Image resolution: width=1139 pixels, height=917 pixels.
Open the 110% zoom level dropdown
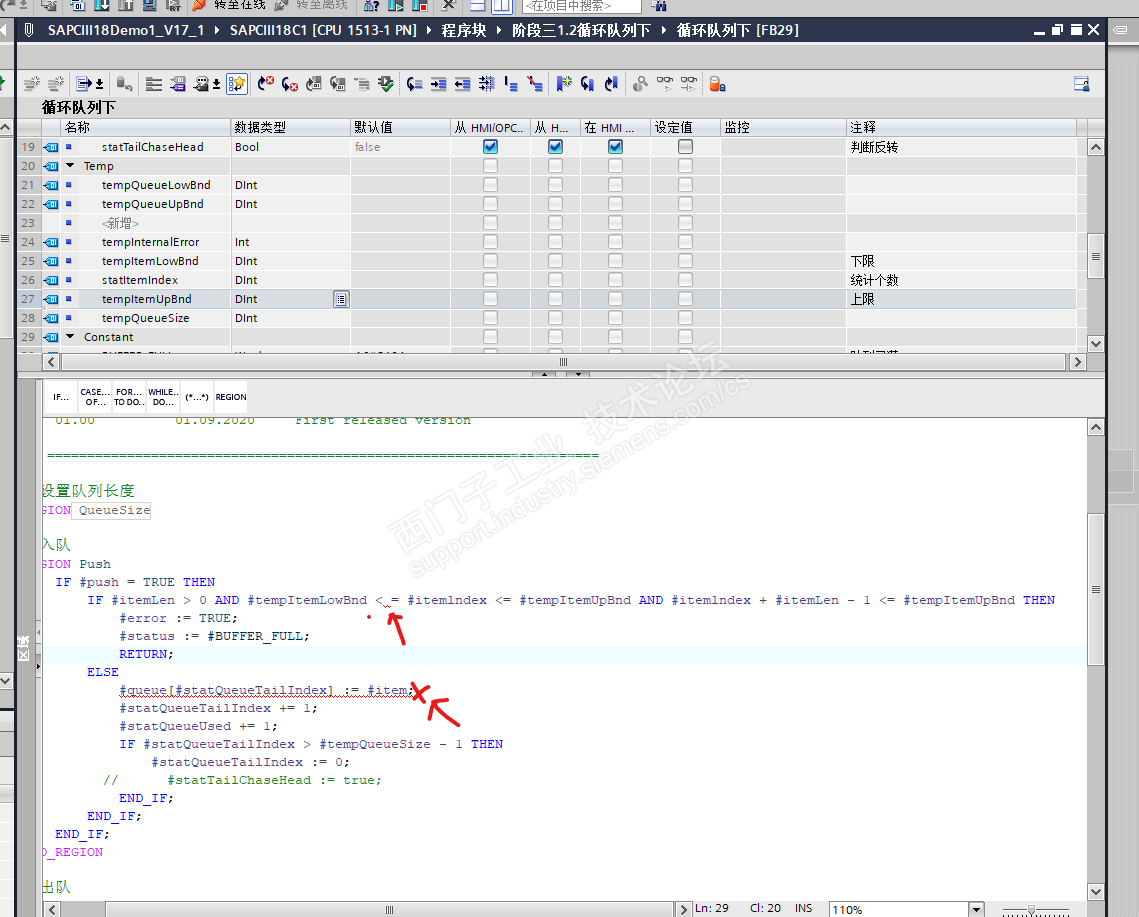pyautogui.click(x=976, y=909)
